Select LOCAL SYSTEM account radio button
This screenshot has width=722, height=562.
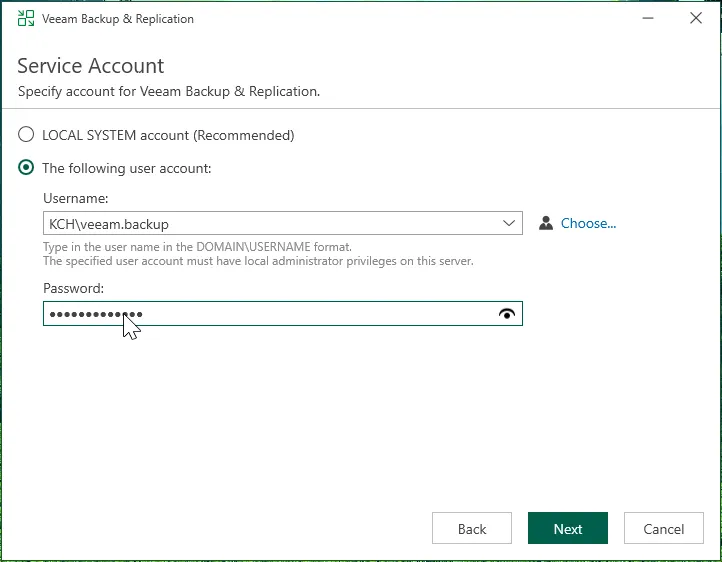point(26,135)
